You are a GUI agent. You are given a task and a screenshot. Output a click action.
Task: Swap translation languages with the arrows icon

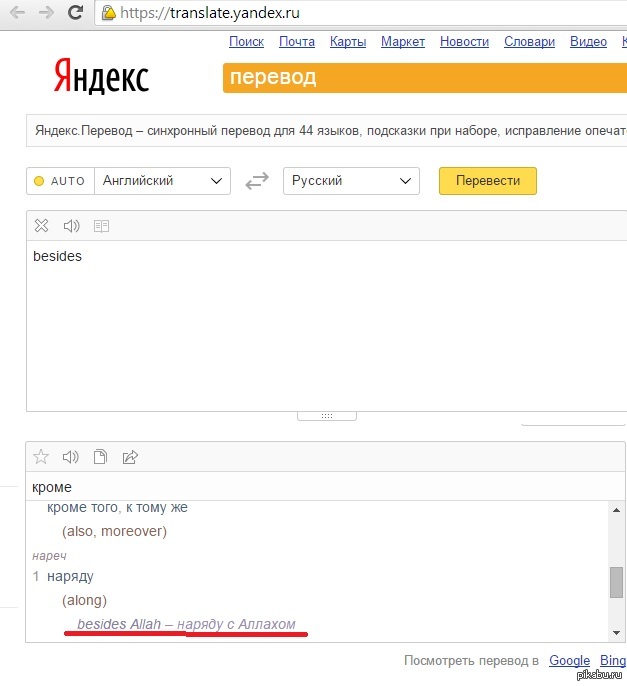click(257, 181)
